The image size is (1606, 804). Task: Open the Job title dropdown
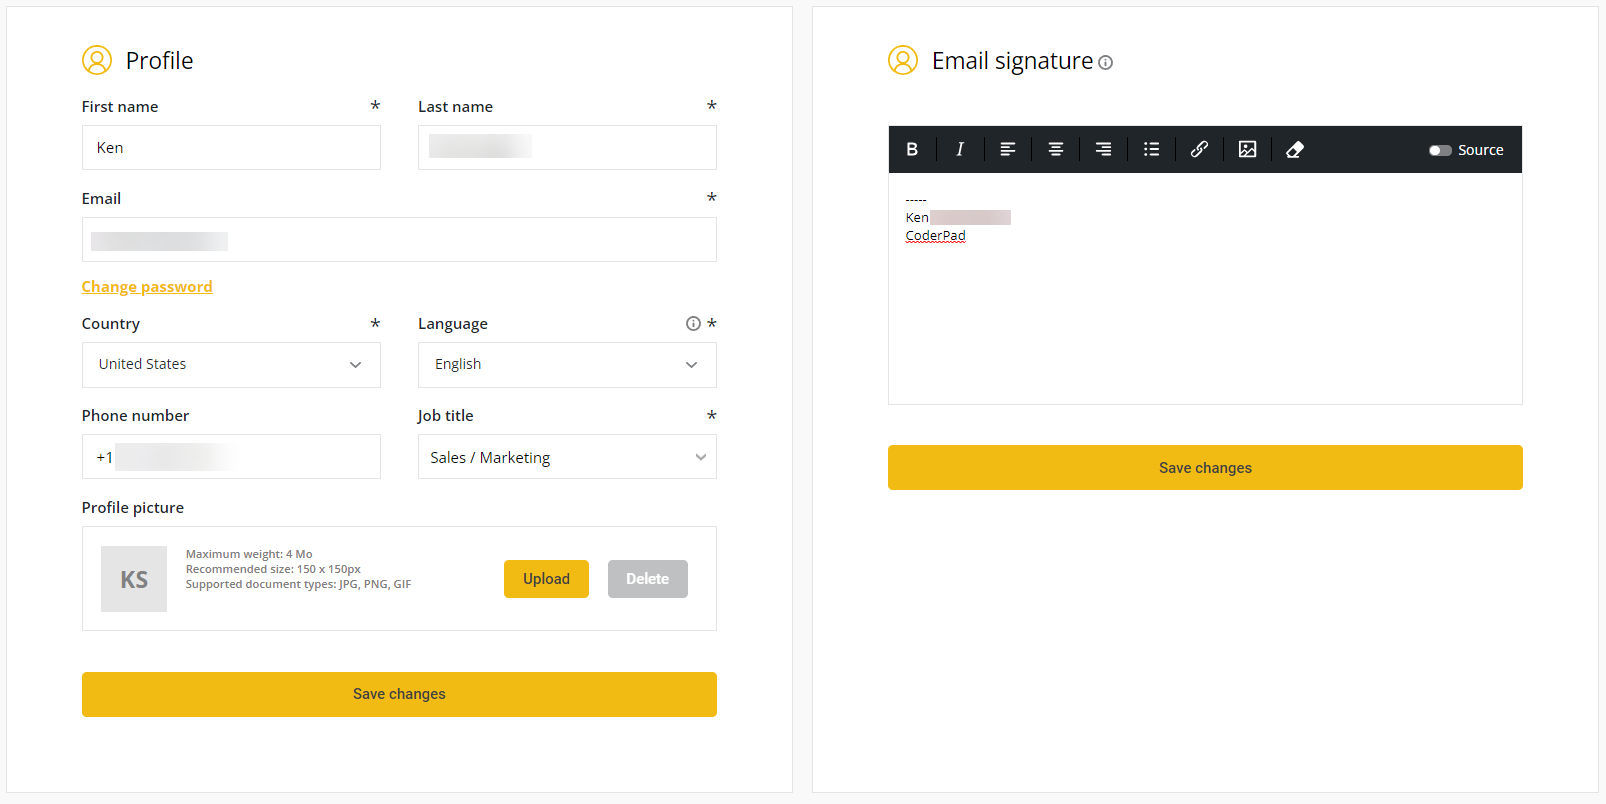[567, 457]
